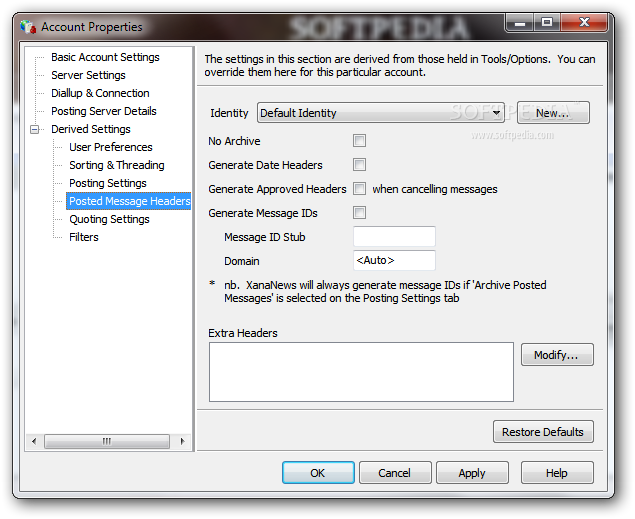Click Modify... for extra headers
635x519 pixels.
pyautogui.click(x=557, y=355)
